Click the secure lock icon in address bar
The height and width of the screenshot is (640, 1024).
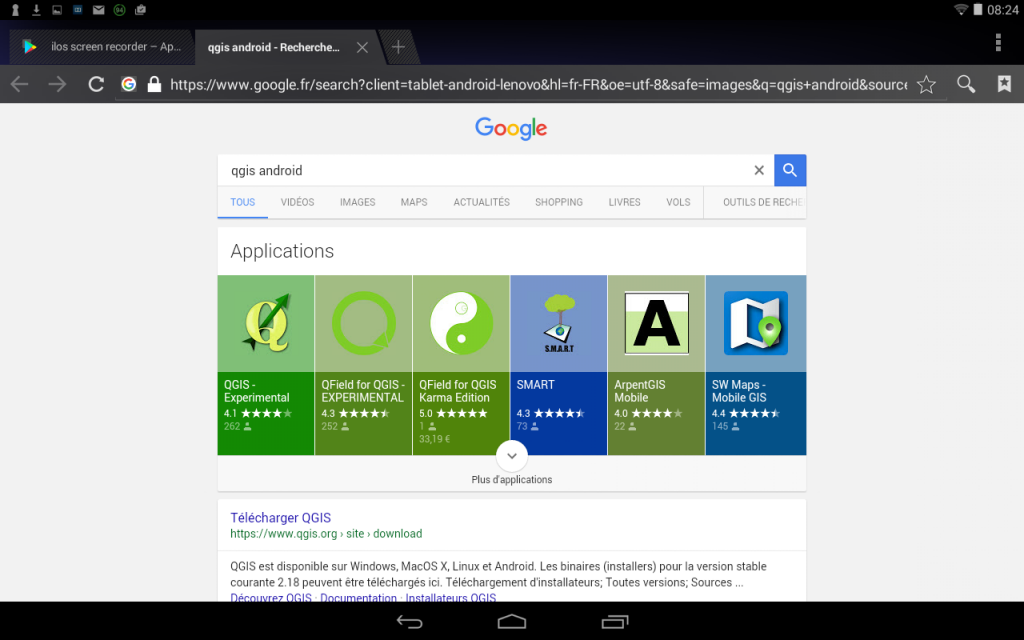click(154, 84)
